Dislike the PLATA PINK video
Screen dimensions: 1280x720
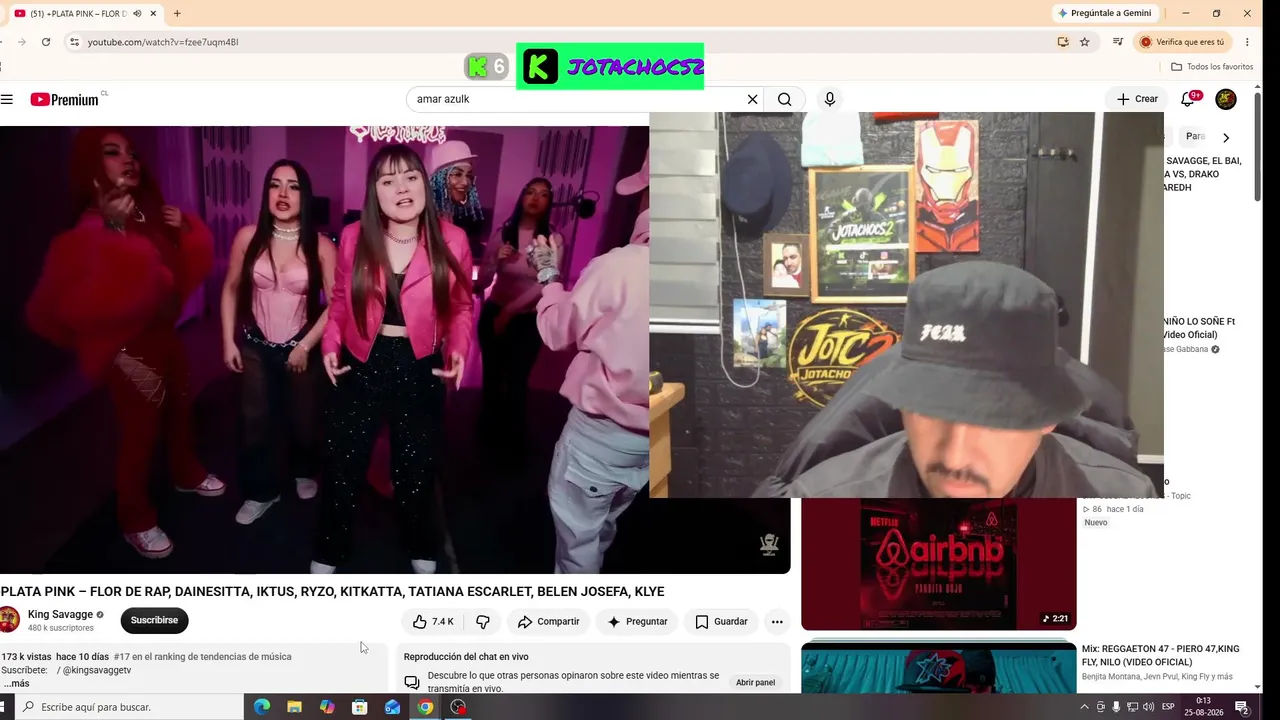(483, 621)
